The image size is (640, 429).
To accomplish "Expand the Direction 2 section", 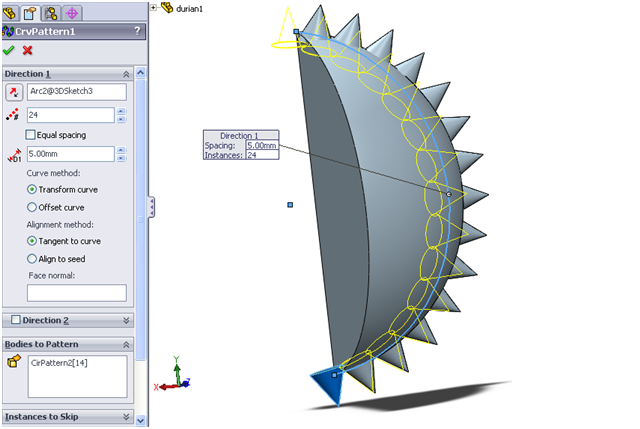I will click(126, 321).
